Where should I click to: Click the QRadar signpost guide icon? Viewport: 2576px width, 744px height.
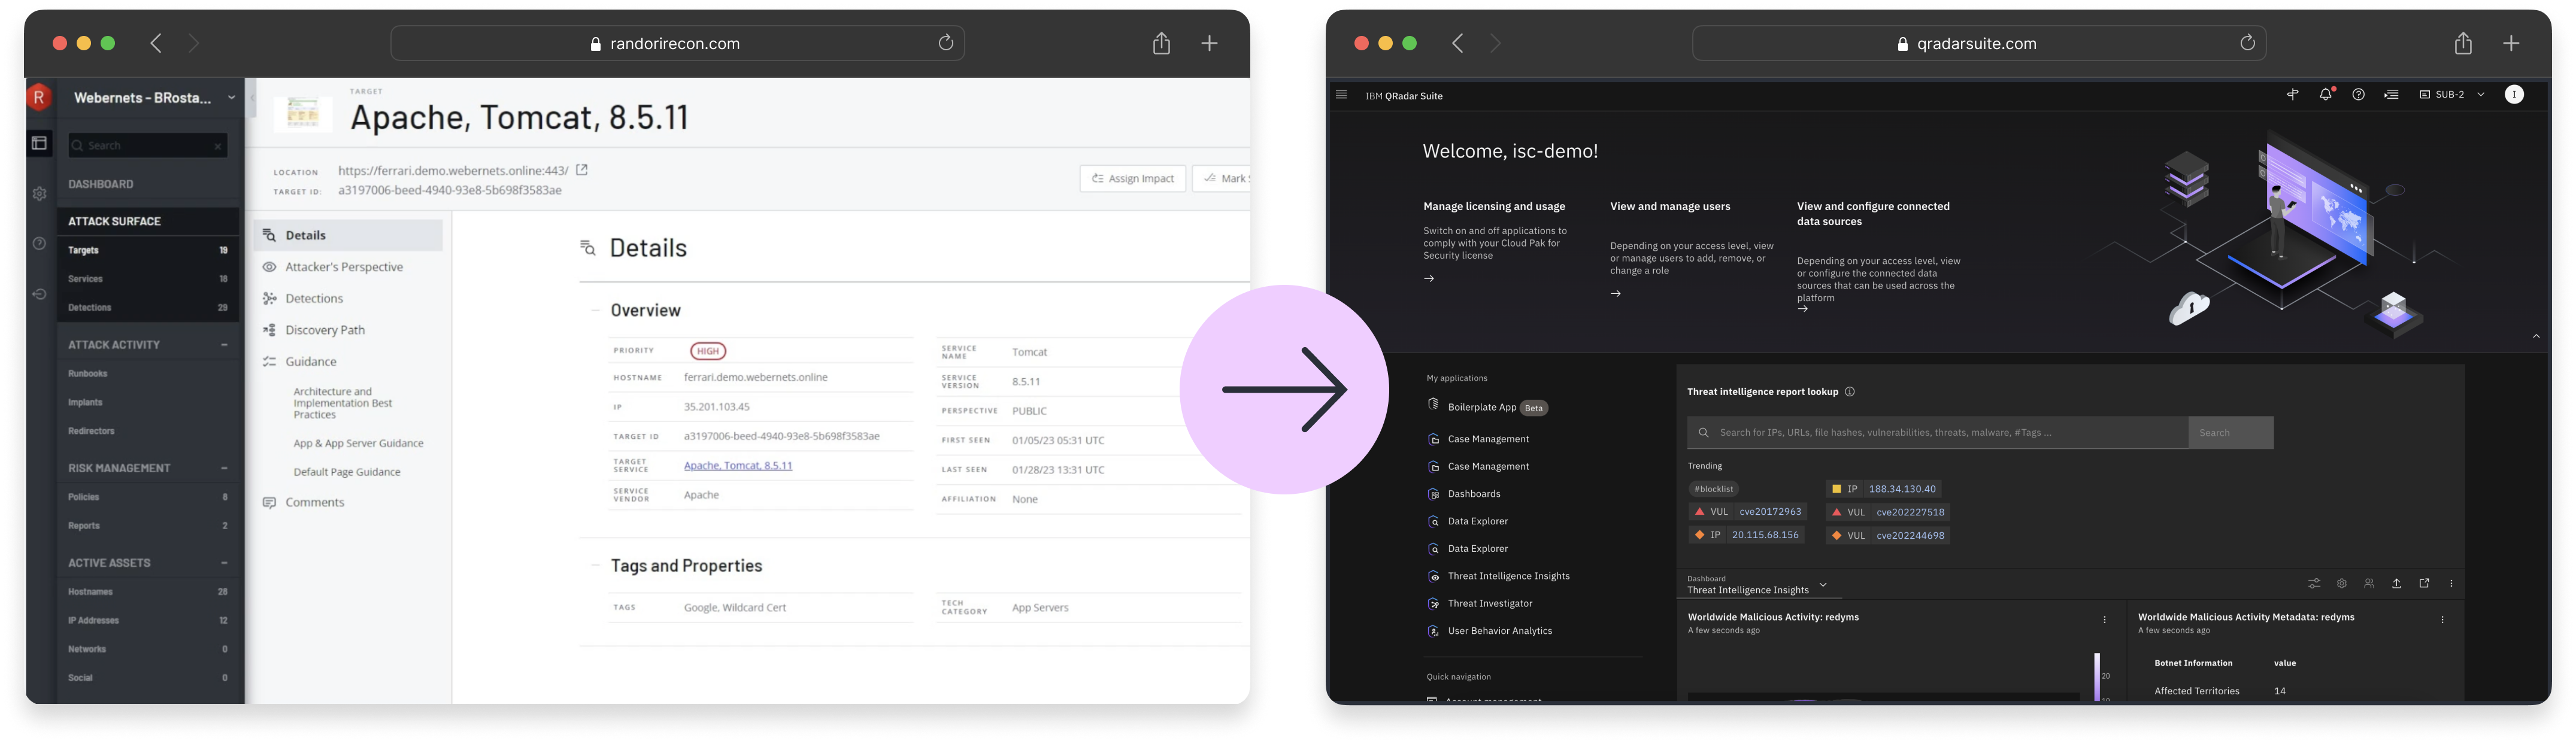pos(2293,94)
